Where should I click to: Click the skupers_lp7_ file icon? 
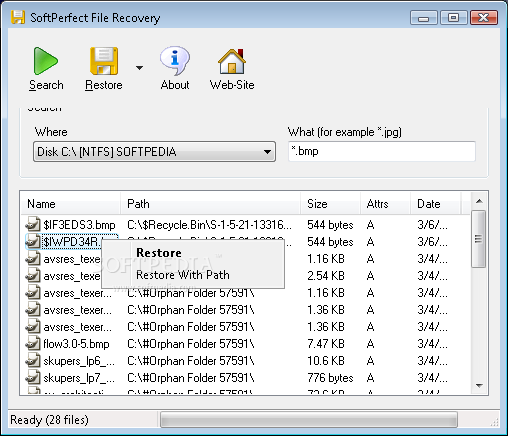click(x=33, y=377)
